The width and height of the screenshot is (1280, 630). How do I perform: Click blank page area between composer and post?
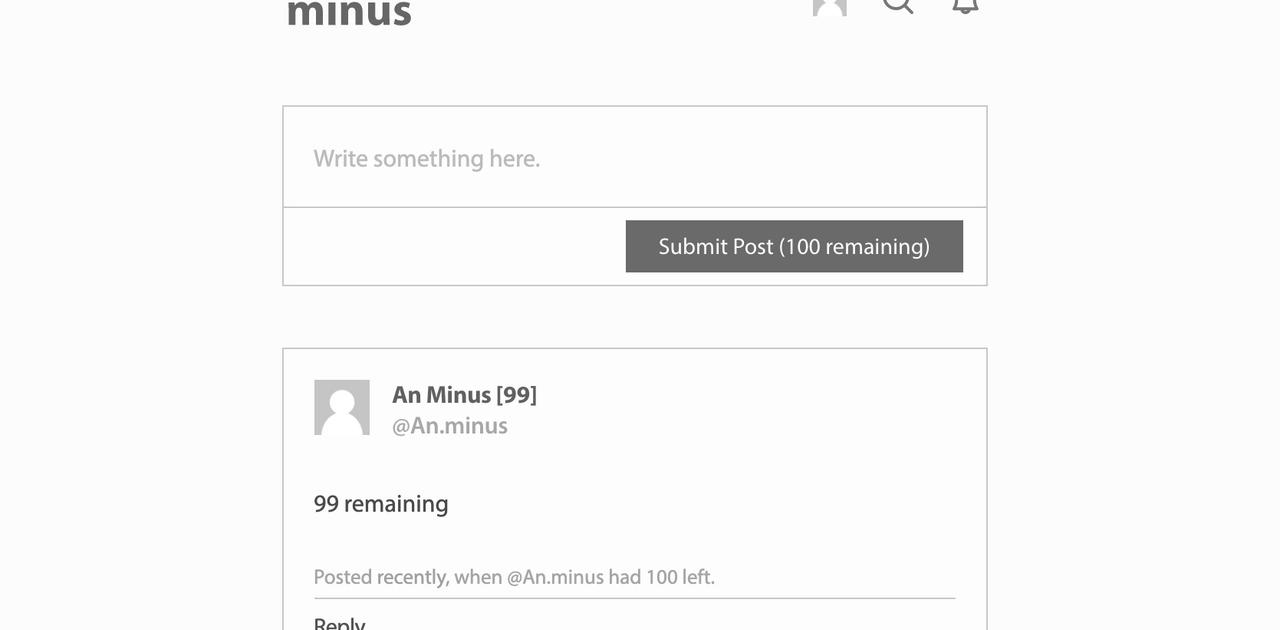(x=634, y=317)
